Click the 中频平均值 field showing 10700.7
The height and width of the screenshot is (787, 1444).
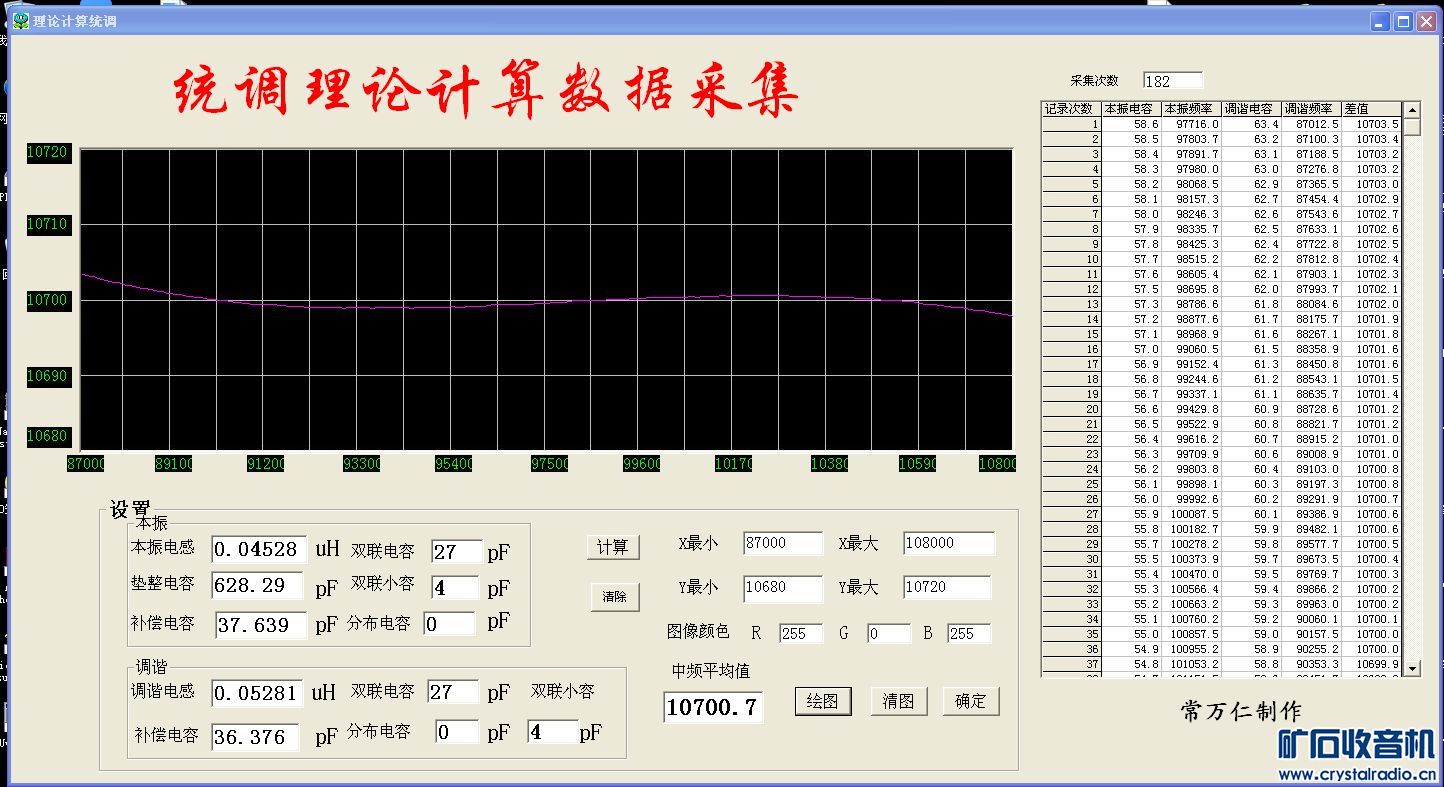713,707
